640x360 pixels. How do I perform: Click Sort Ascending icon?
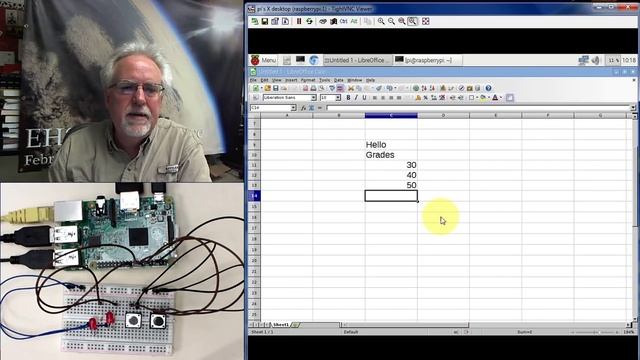424,88
